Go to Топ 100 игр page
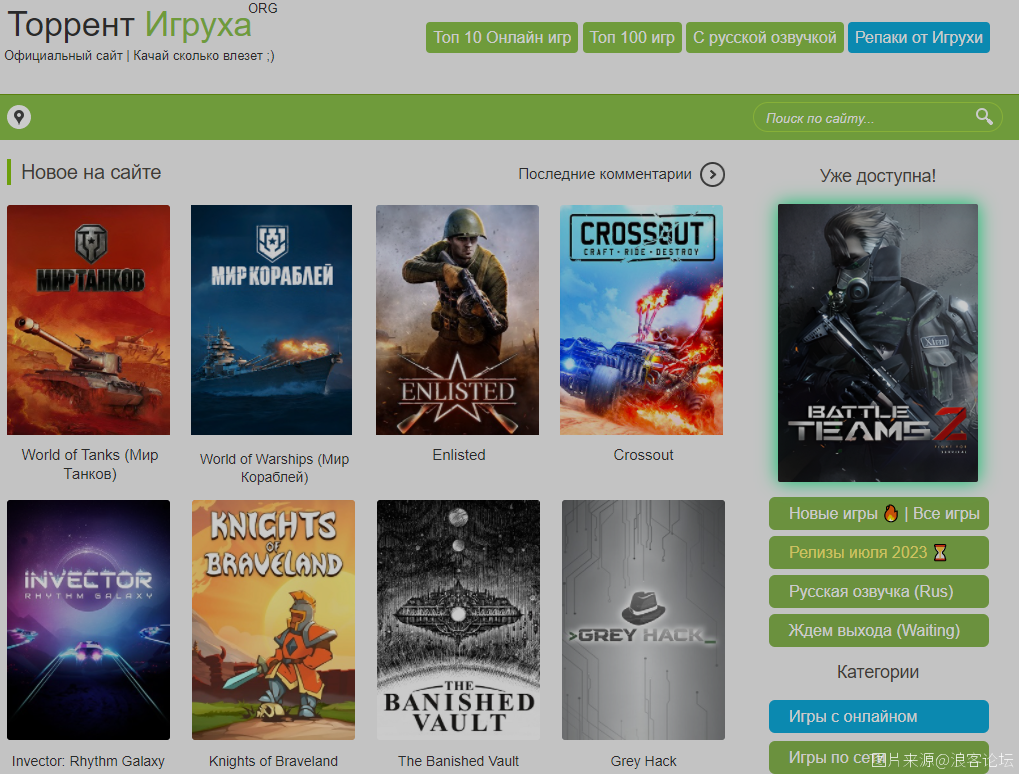The width and height of the screenshot is (1019, 774). (x=632, y=38)
